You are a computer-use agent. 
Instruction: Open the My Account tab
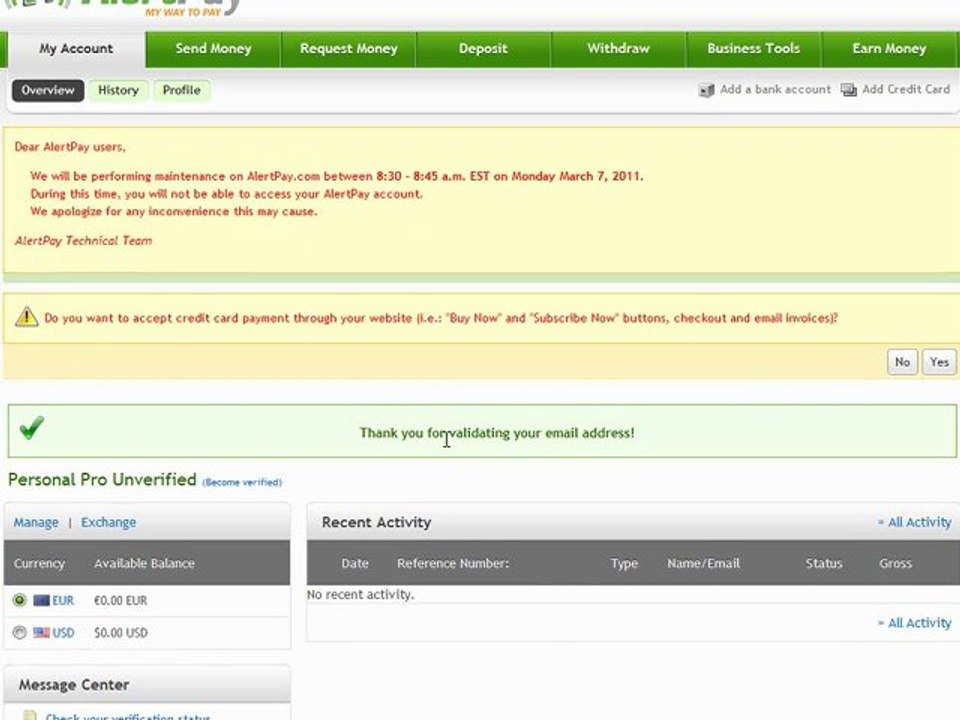tap(76, 48)
